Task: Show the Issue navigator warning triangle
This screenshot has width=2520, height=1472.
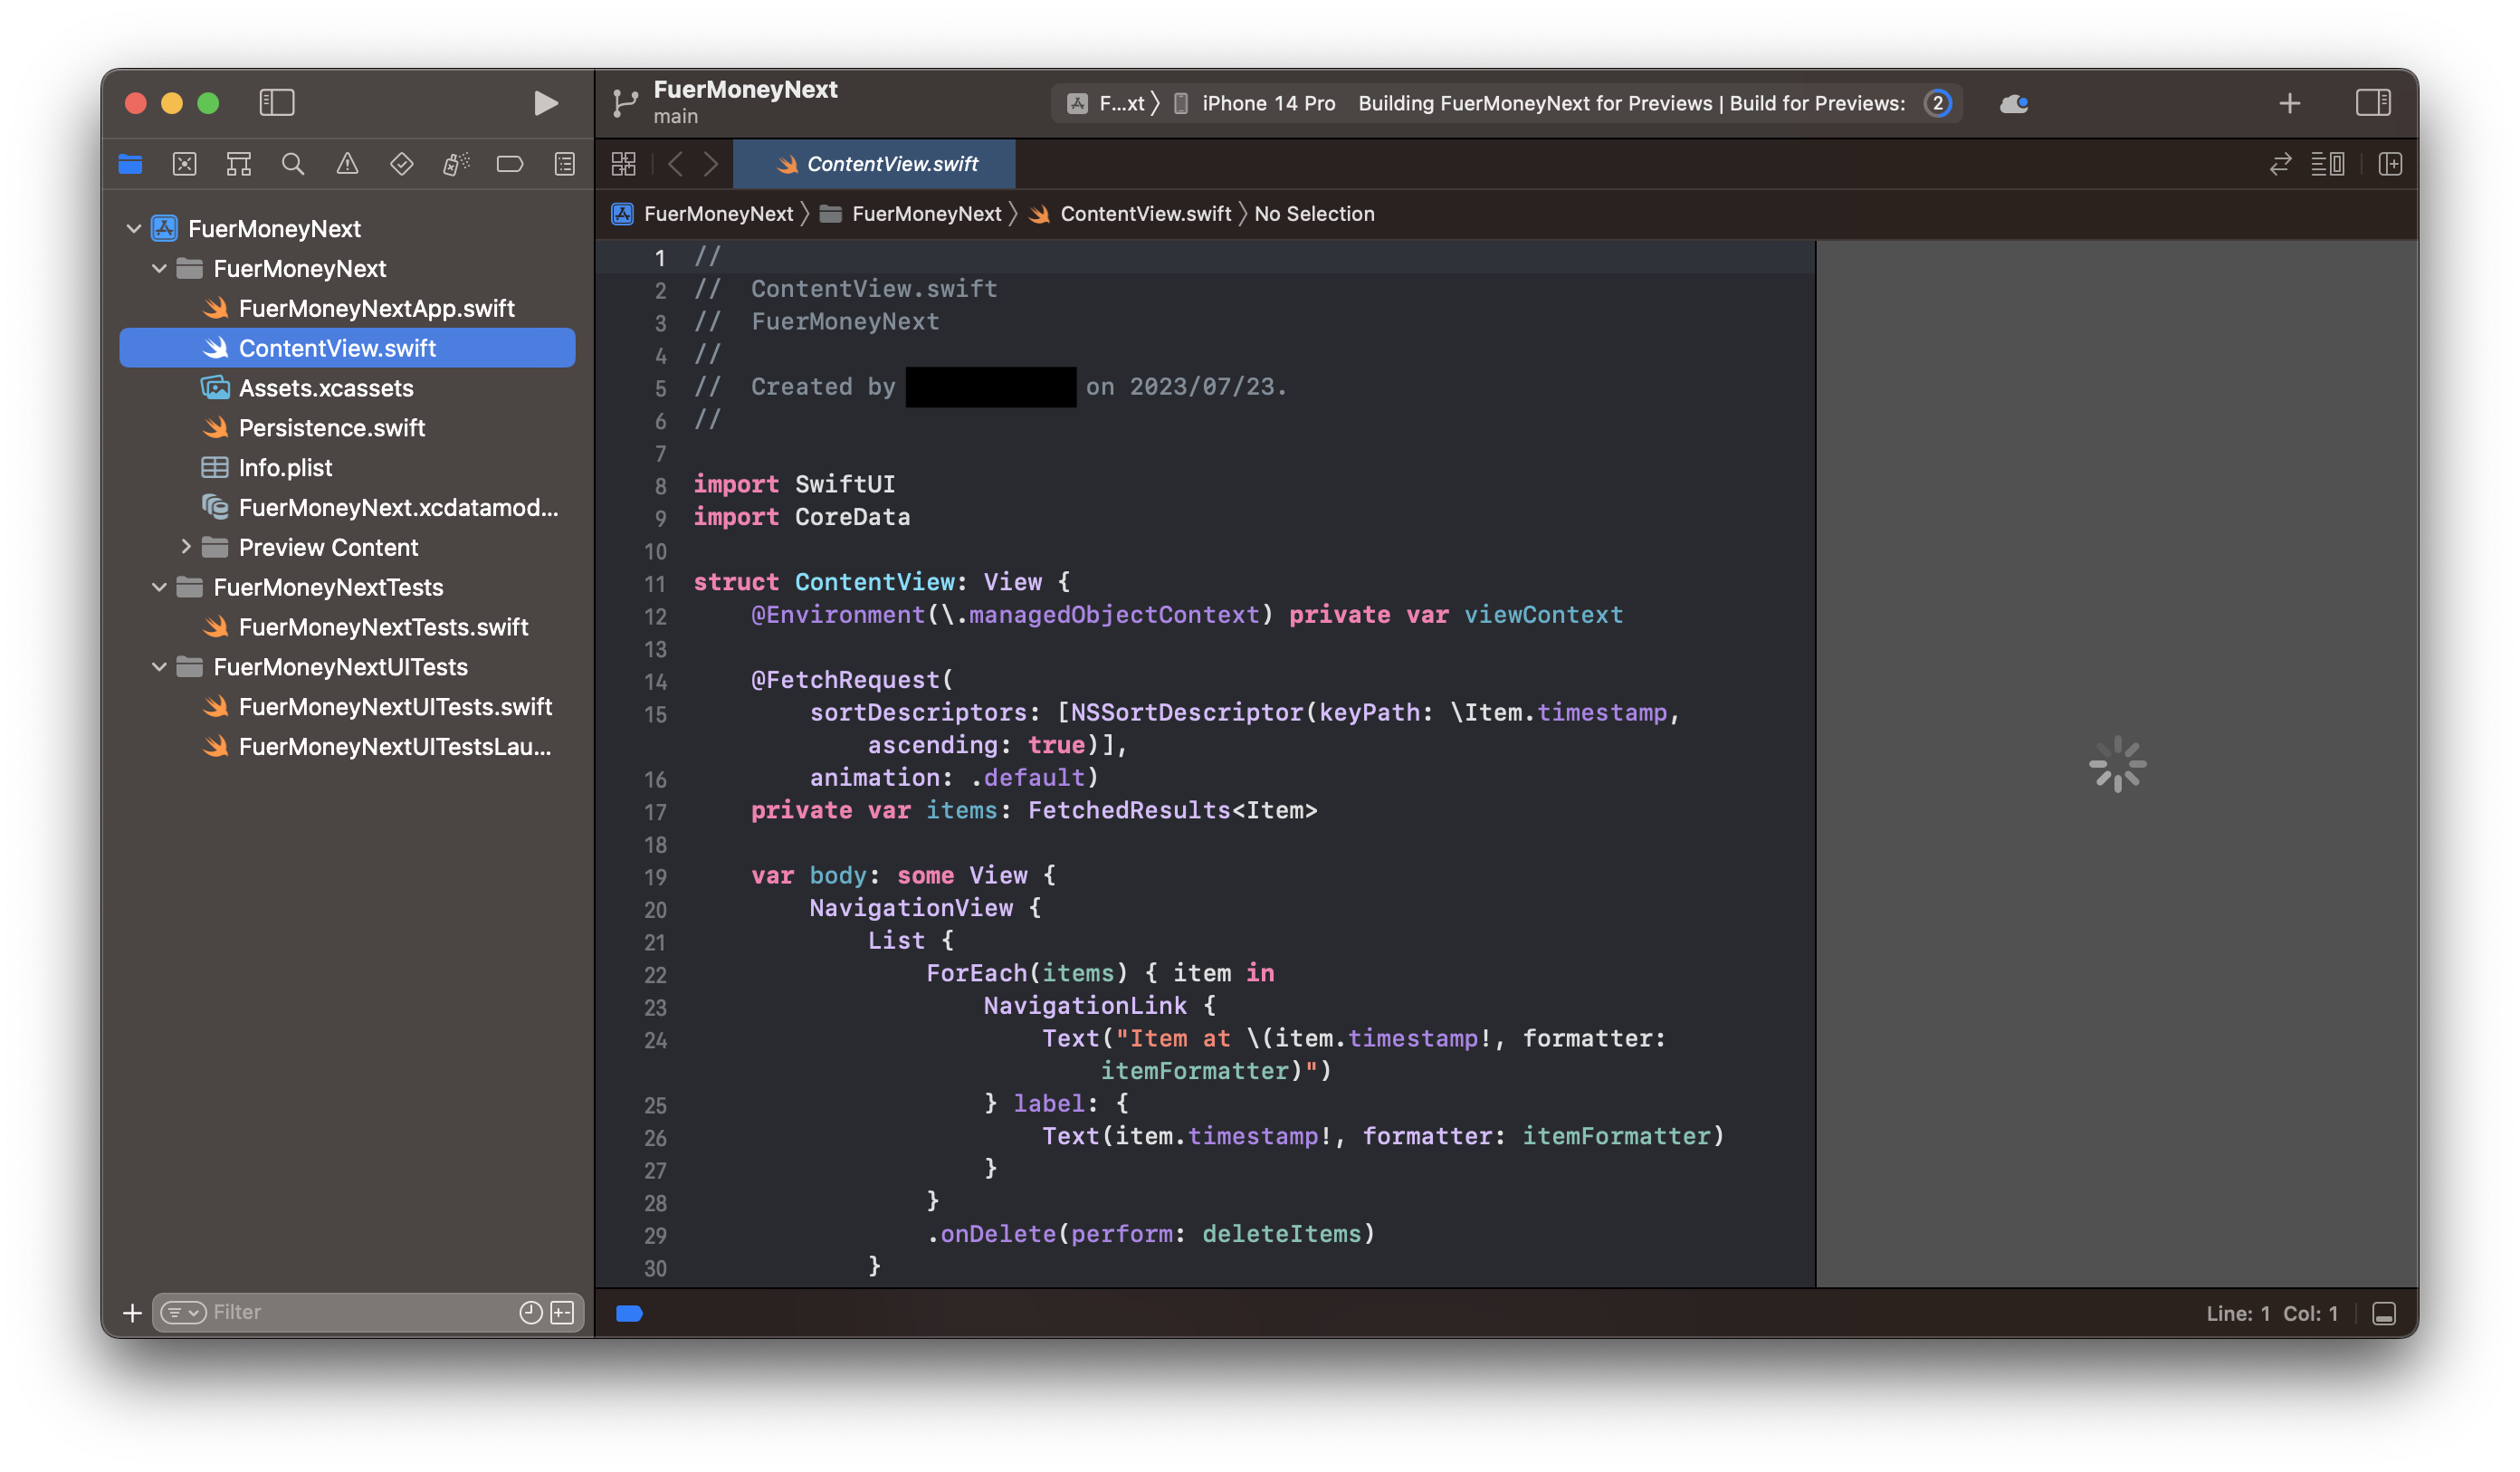Action: click(347, 163)
